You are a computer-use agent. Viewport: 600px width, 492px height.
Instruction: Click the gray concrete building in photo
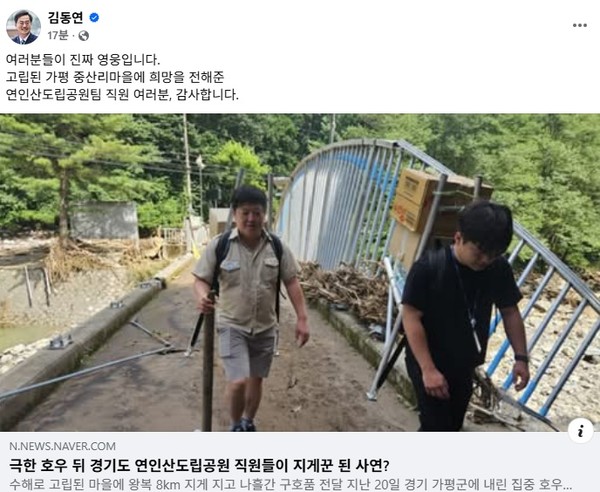point(104,221)
